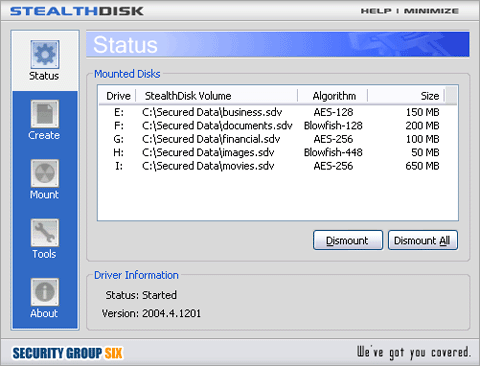Select the documents.sdv volume path
The image size is (480, 366).
pyautogui.click(x=217, y=126)
